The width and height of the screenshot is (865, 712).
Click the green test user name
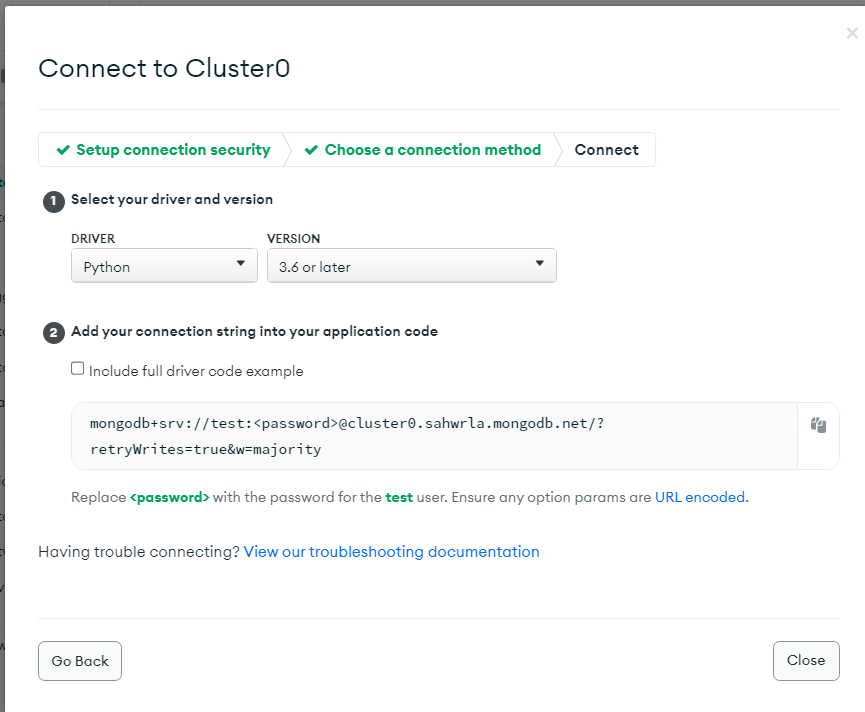coord(399,497)
